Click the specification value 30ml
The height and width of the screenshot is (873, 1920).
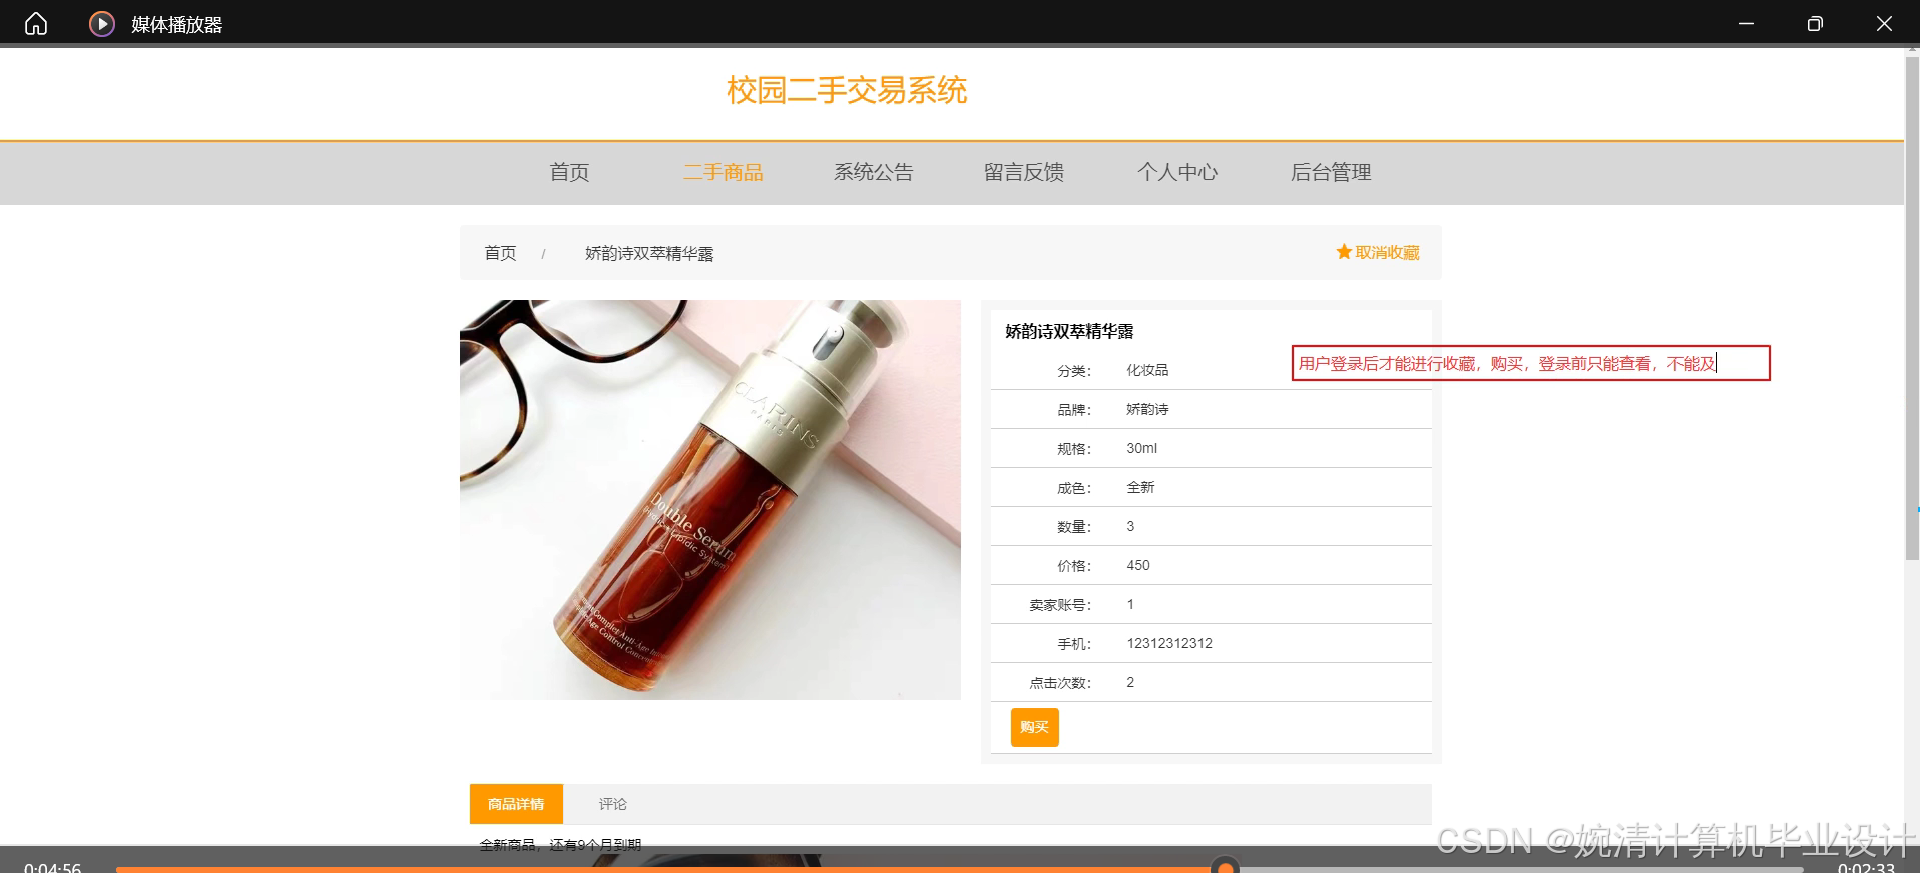[1141, 448]
